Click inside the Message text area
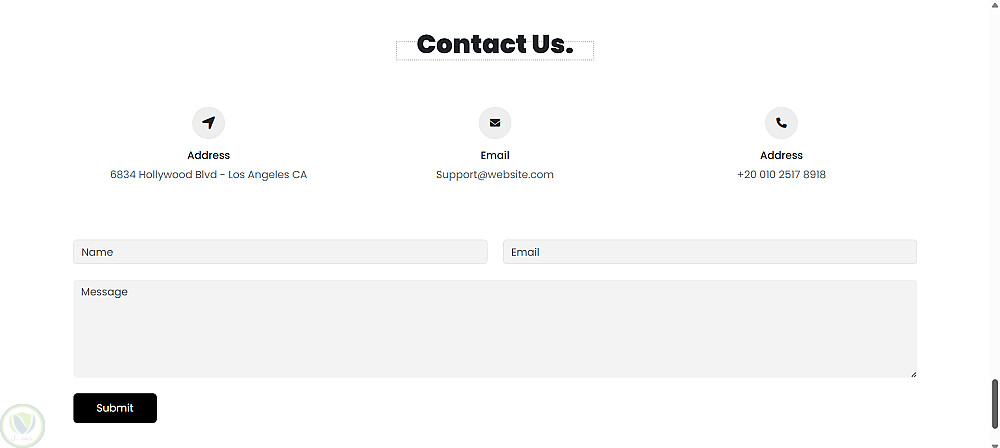This screenshot has width=1000, height=448. pos(494,330)
